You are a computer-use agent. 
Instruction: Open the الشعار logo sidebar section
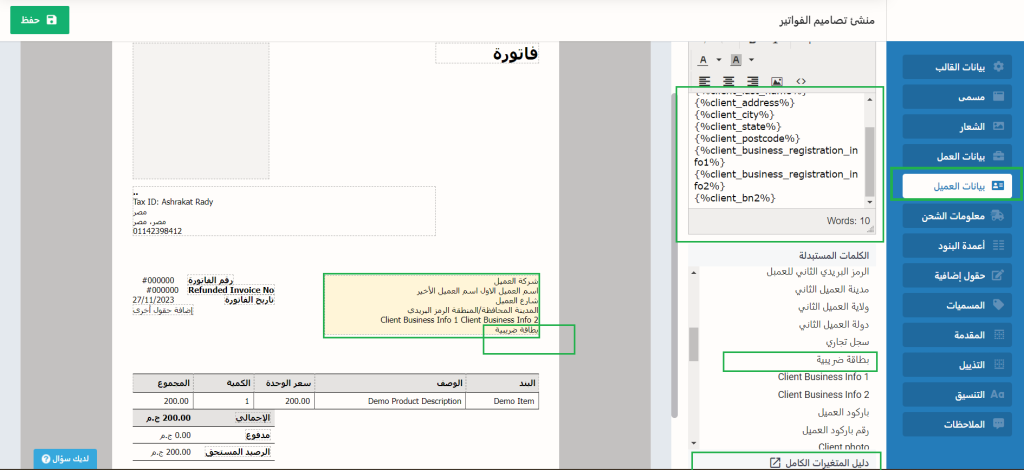coord(957,127)
